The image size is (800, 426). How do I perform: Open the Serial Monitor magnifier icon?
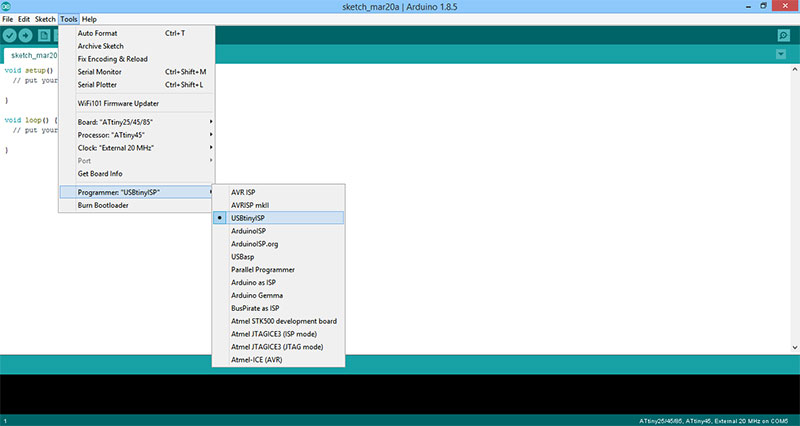(784, 35)
